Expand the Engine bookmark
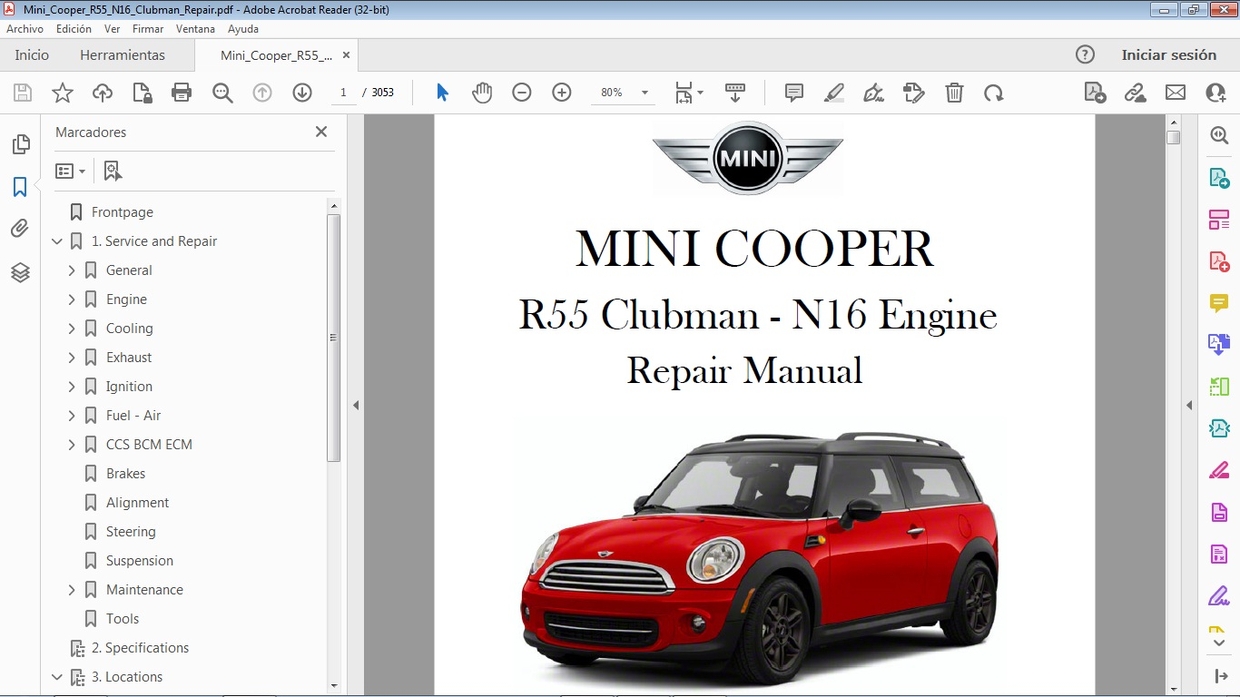1240x697 pixels. pos(71,299)
